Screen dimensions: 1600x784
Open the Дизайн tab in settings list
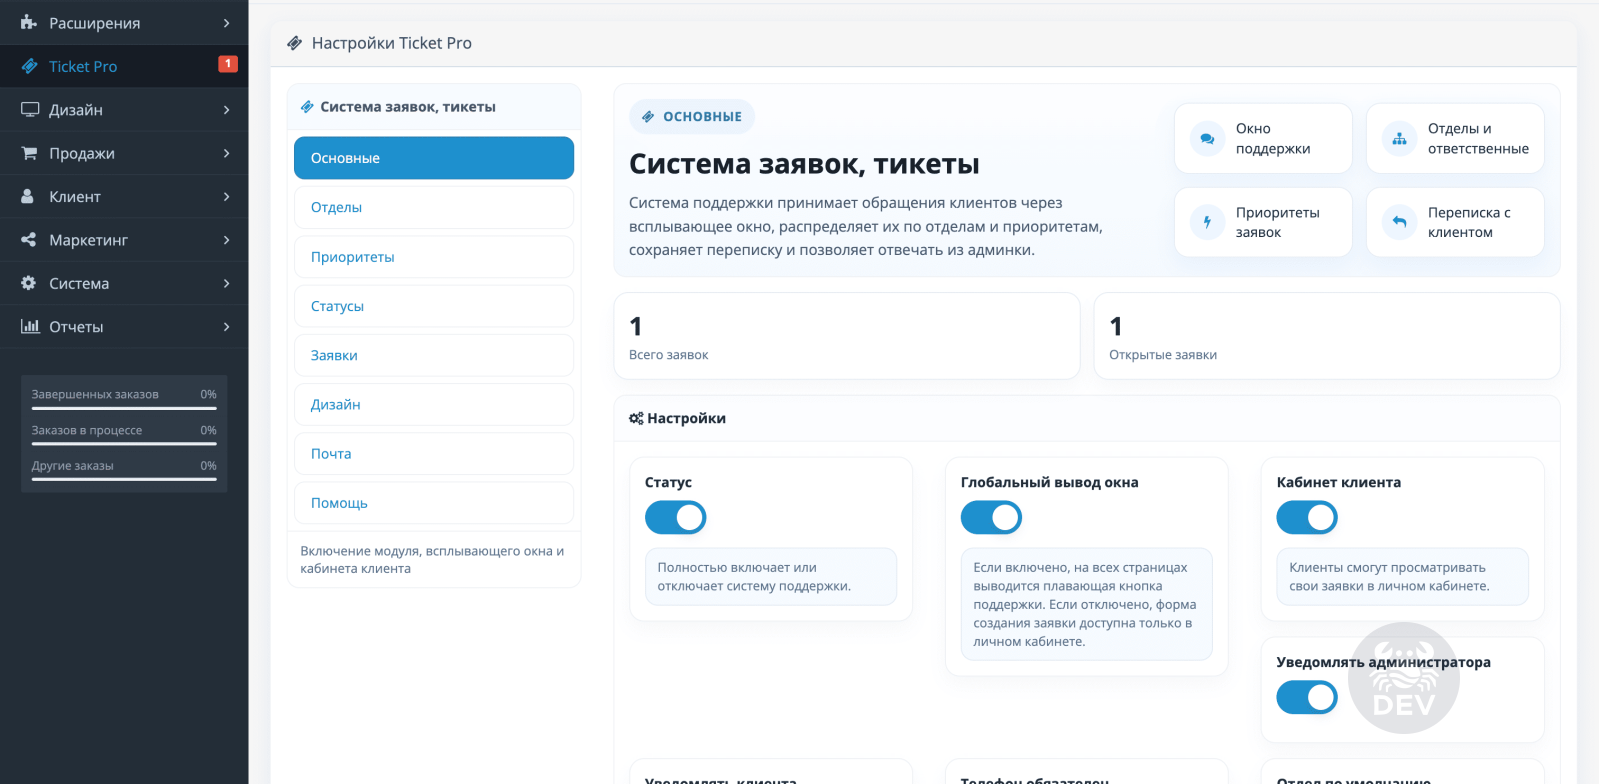[434, 404]
